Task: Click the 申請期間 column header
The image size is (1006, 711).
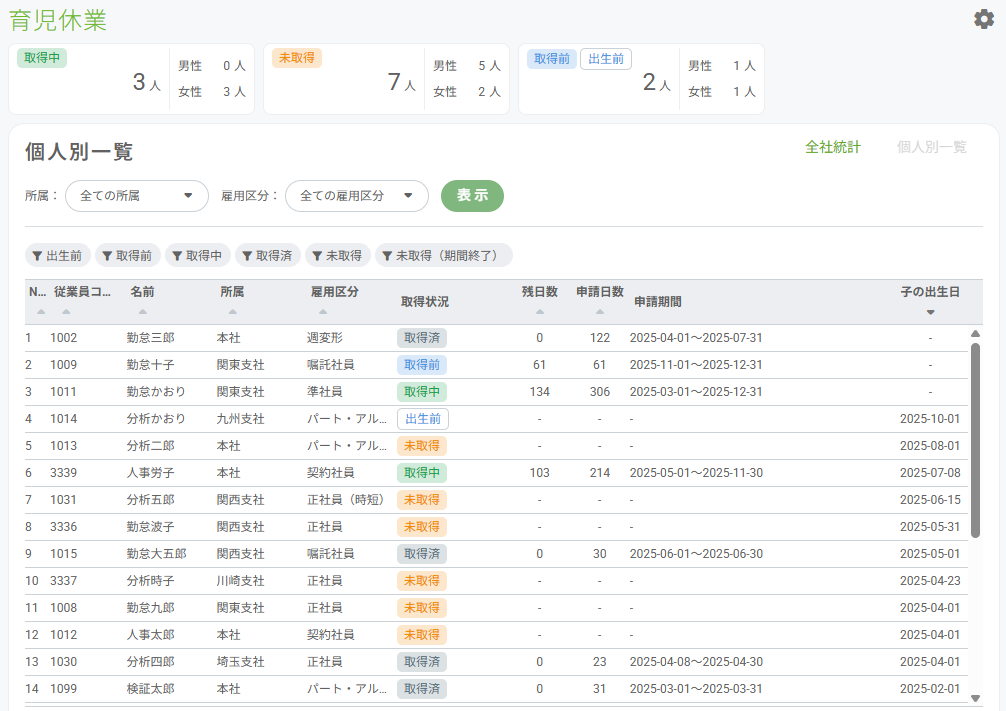Action: (x=658, y=302)
